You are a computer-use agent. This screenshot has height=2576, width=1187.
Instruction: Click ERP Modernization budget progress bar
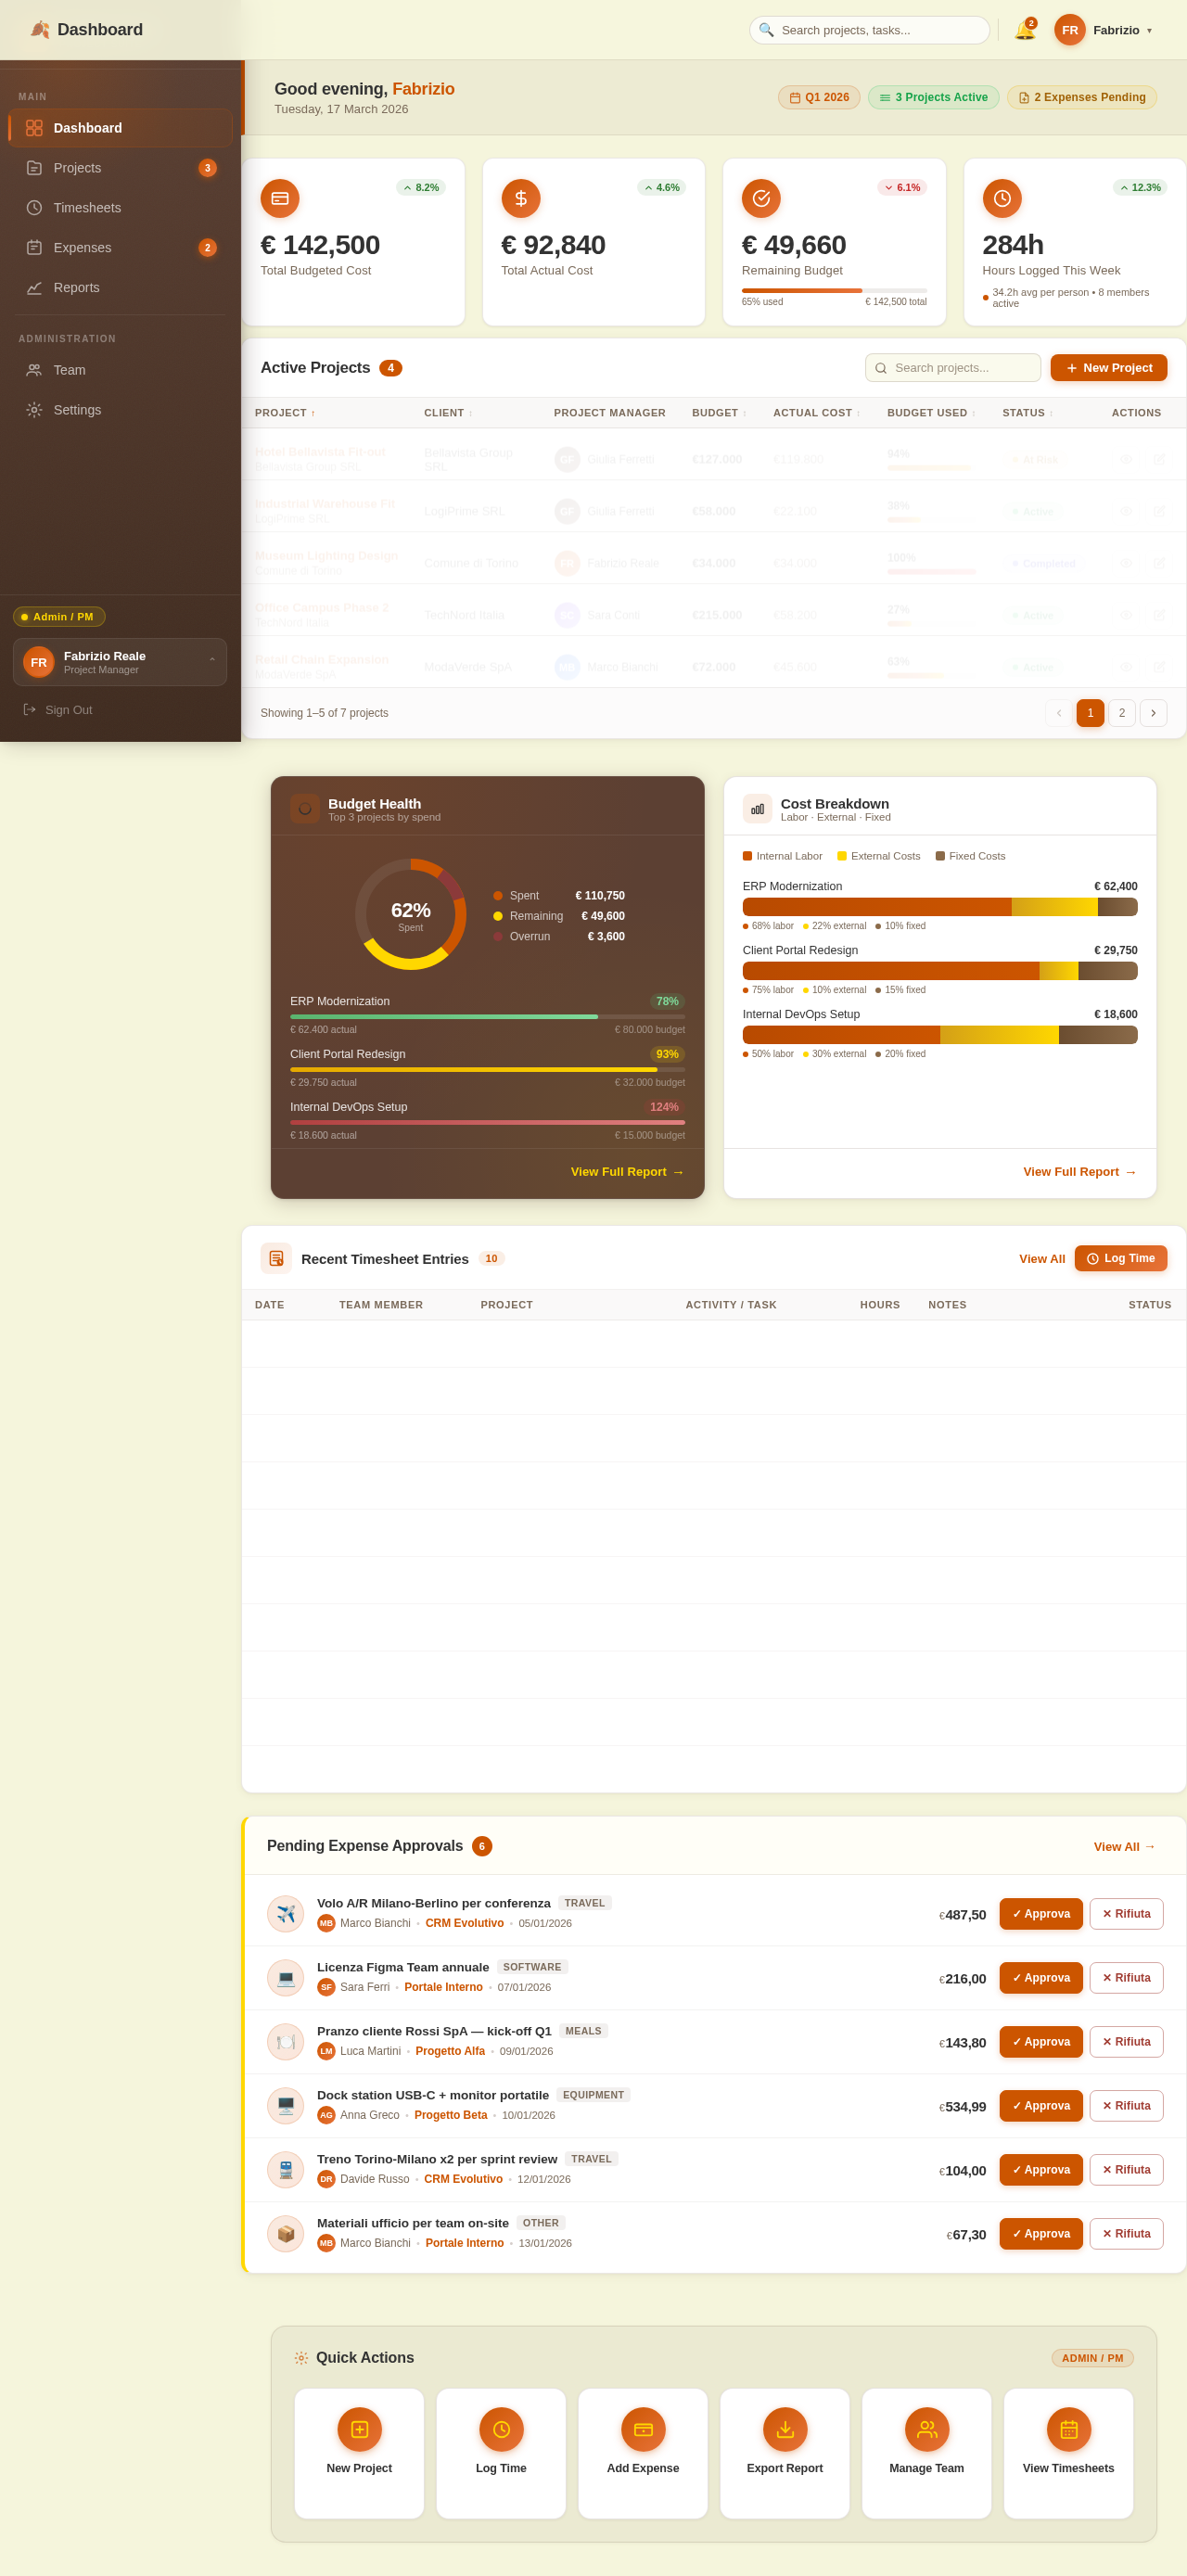click(x=487, y=1017)
